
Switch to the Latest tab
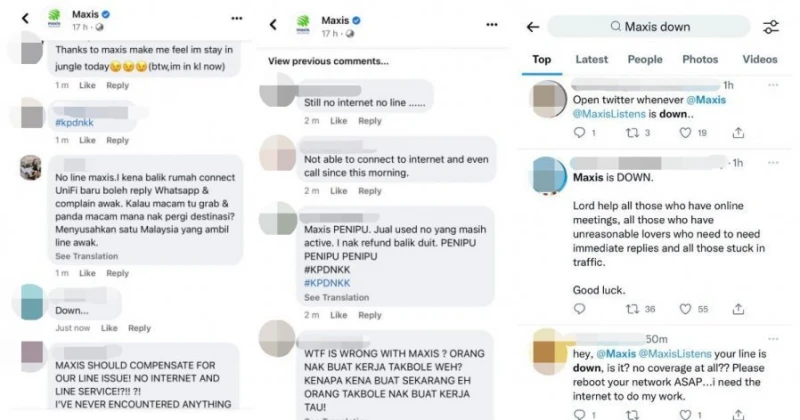coord(591,60)
